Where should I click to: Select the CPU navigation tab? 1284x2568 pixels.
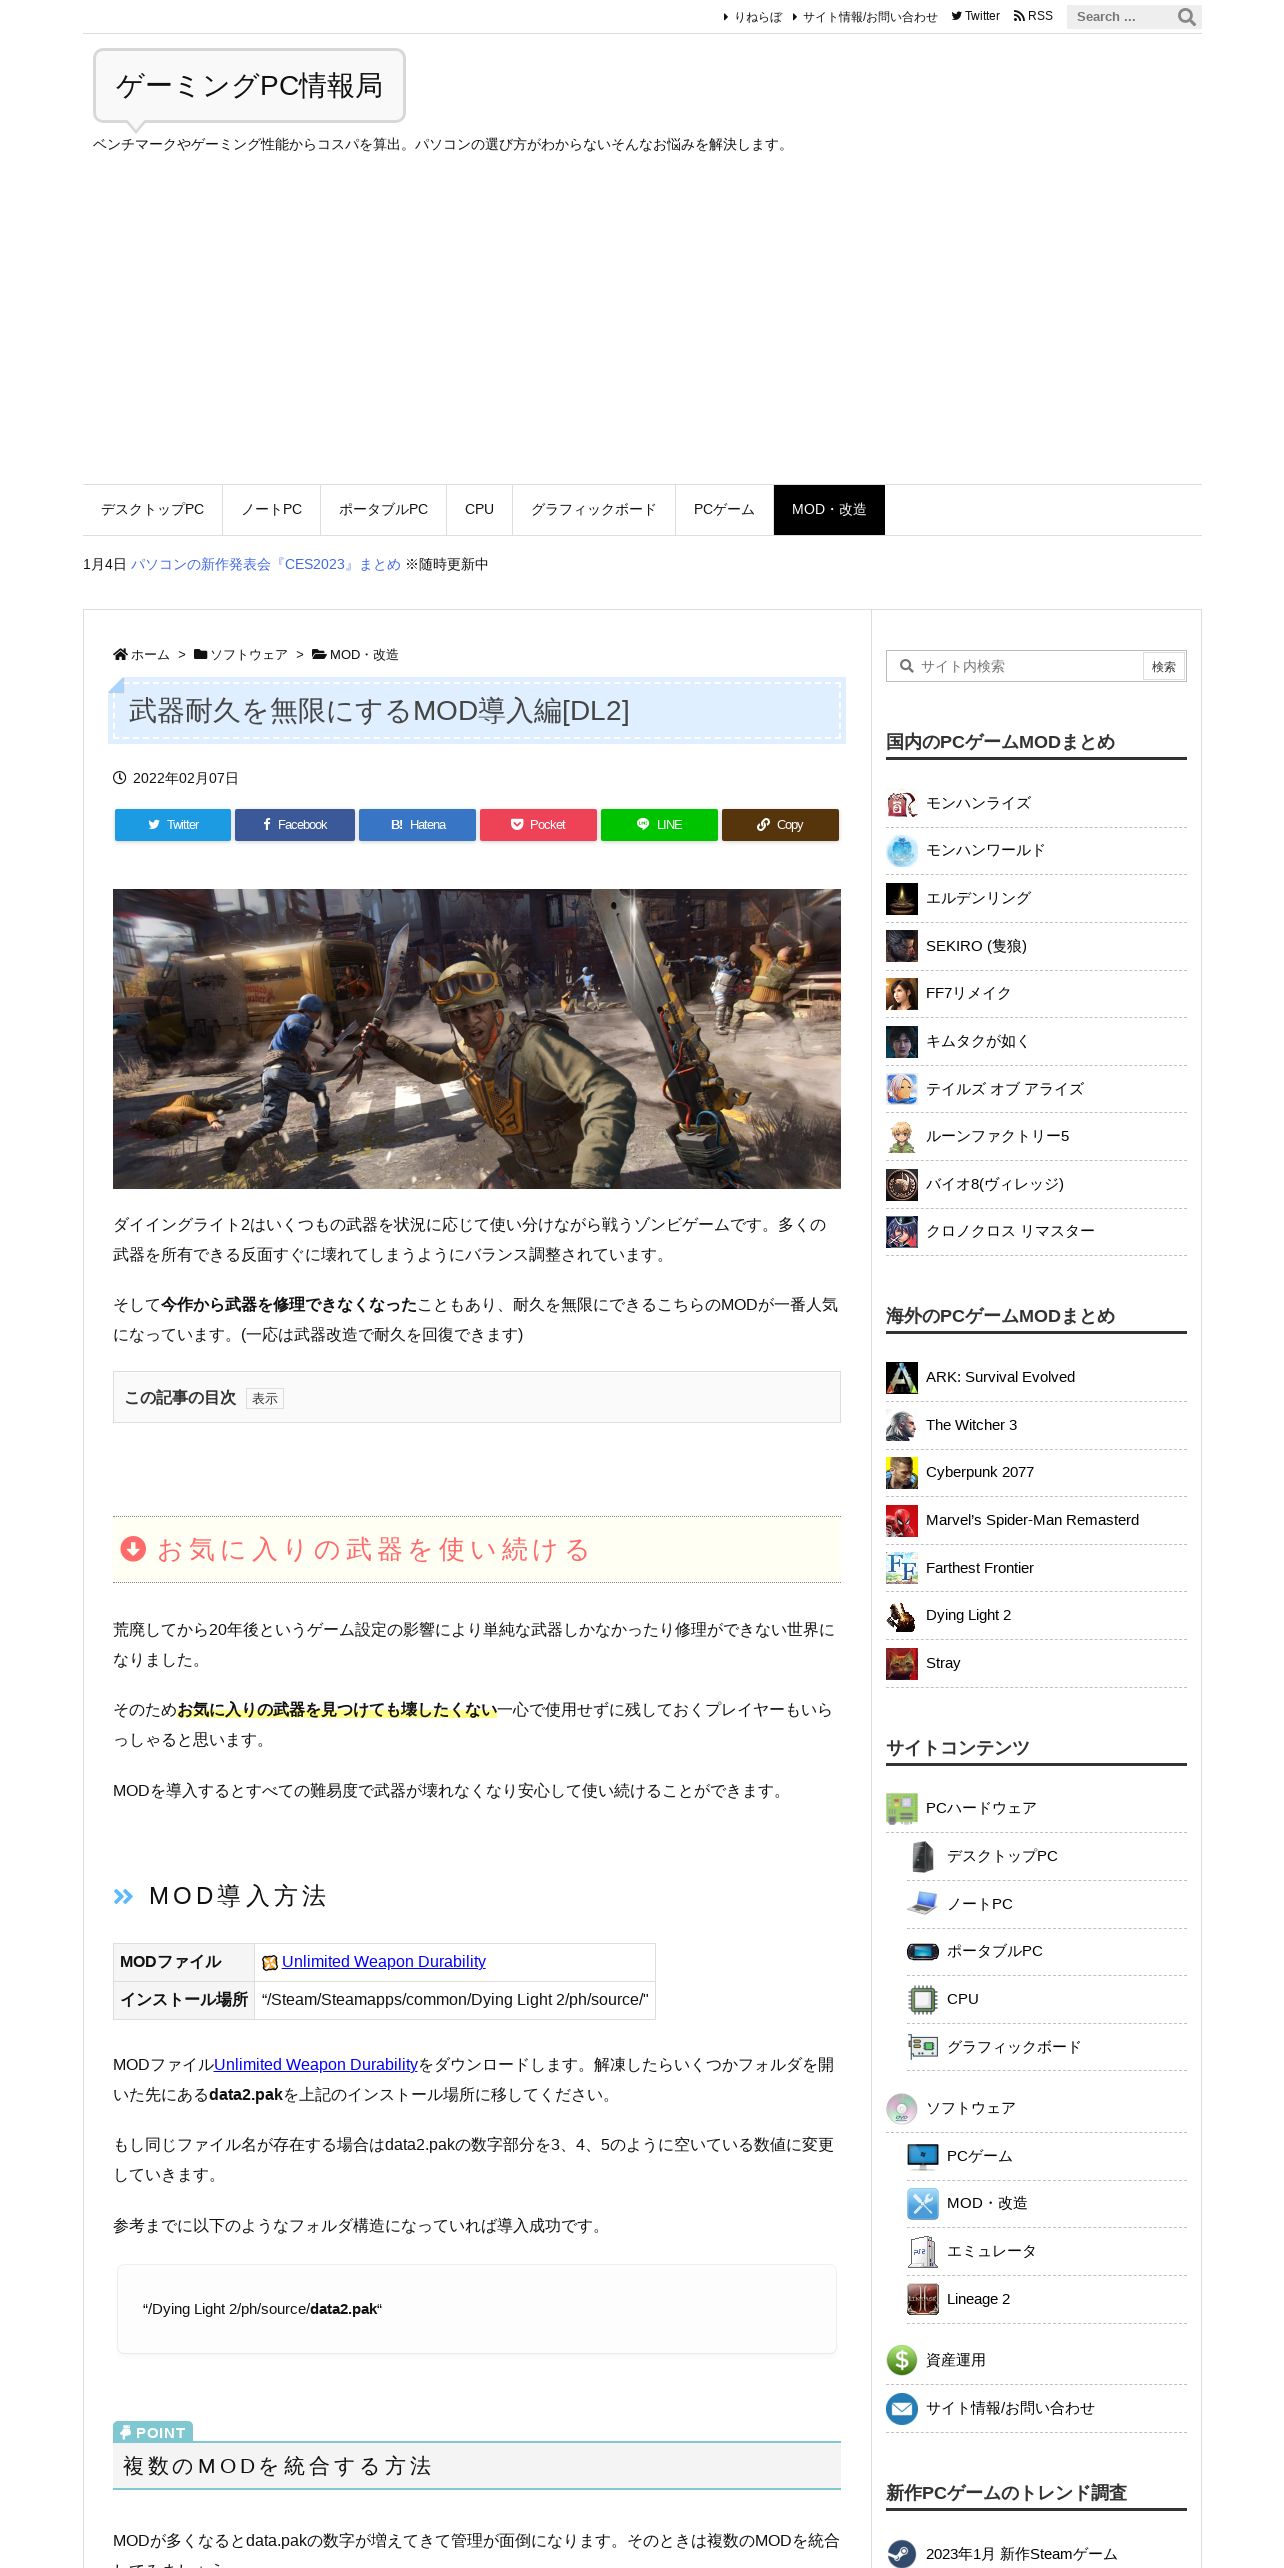pyautogui.click(x=479, y=510)
